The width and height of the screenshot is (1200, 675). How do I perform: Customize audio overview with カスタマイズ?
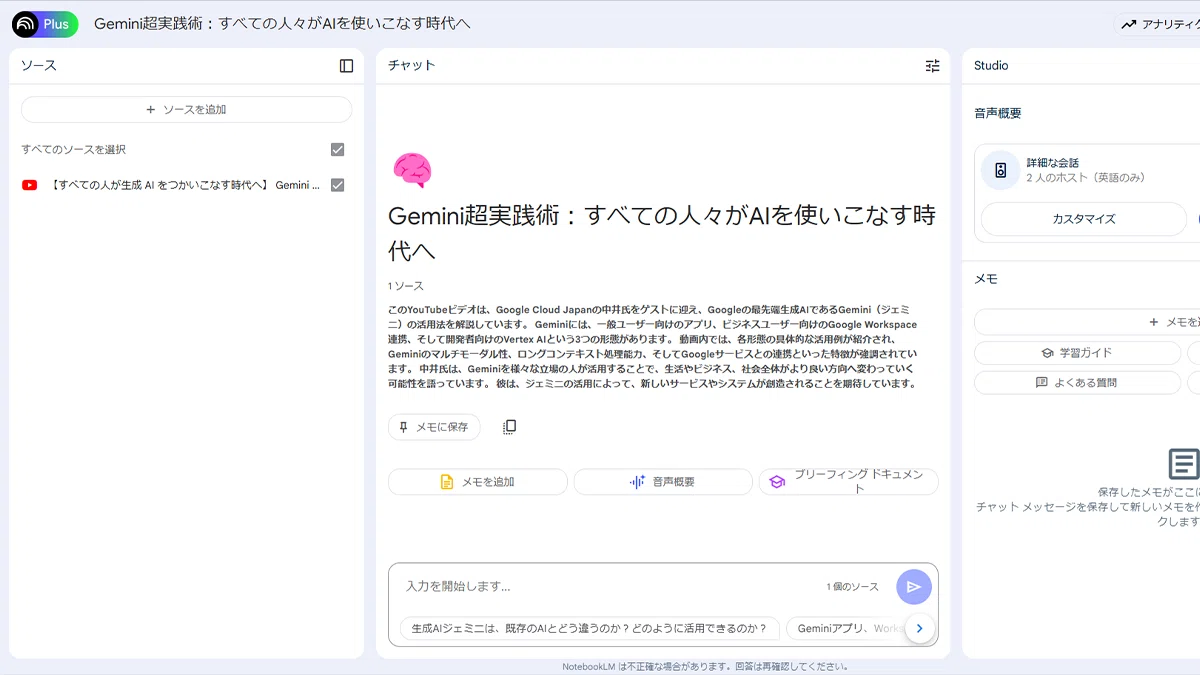tap(1084, 219)
